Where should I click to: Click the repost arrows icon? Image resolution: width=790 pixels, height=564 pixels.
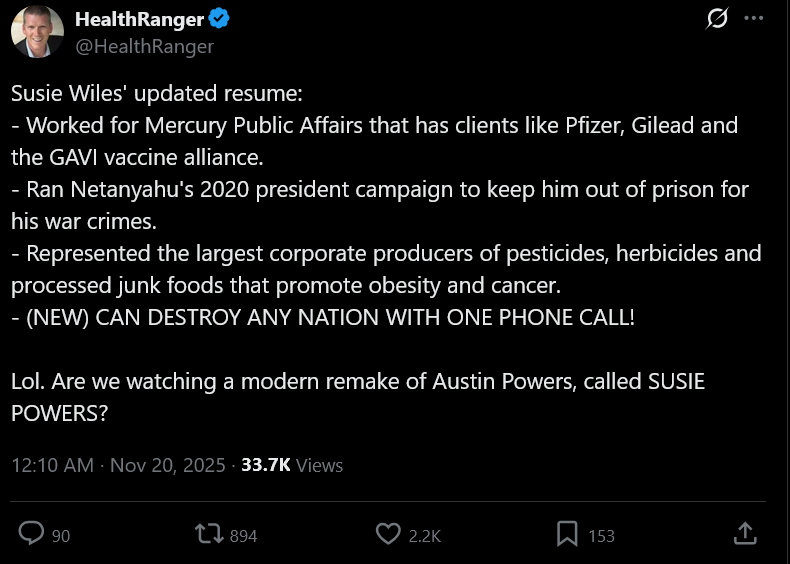(210, 534)
